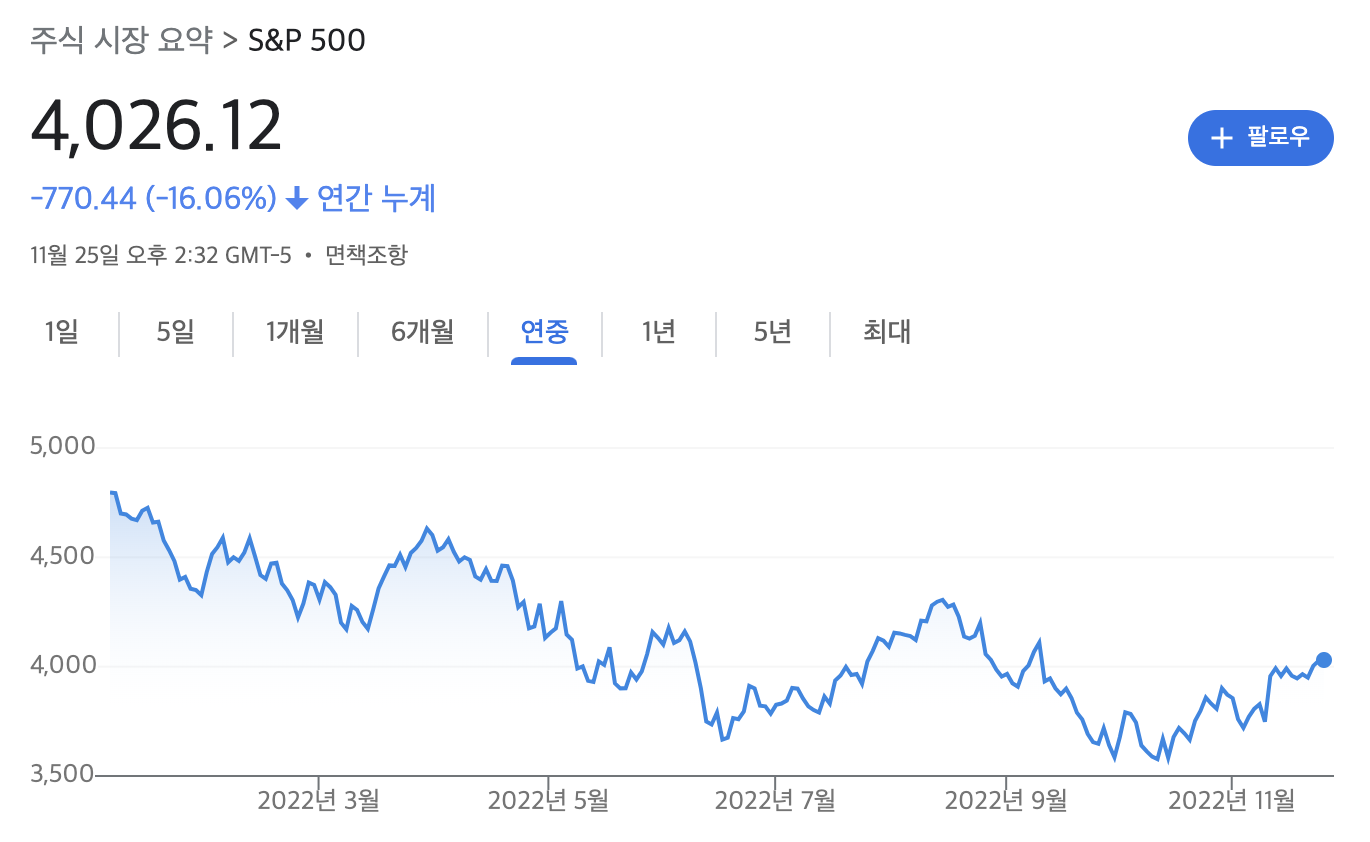
Task: Click the 4,500 y-axis label
Action: [62, 555]
